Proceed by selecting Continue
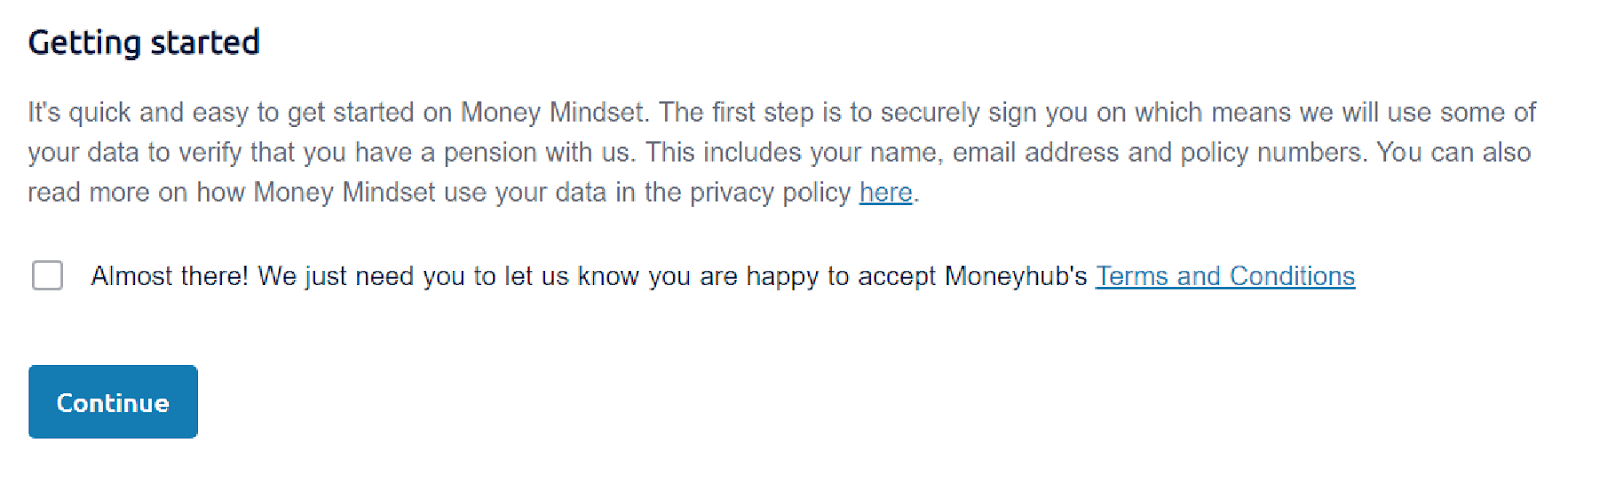 click(113, 402)
